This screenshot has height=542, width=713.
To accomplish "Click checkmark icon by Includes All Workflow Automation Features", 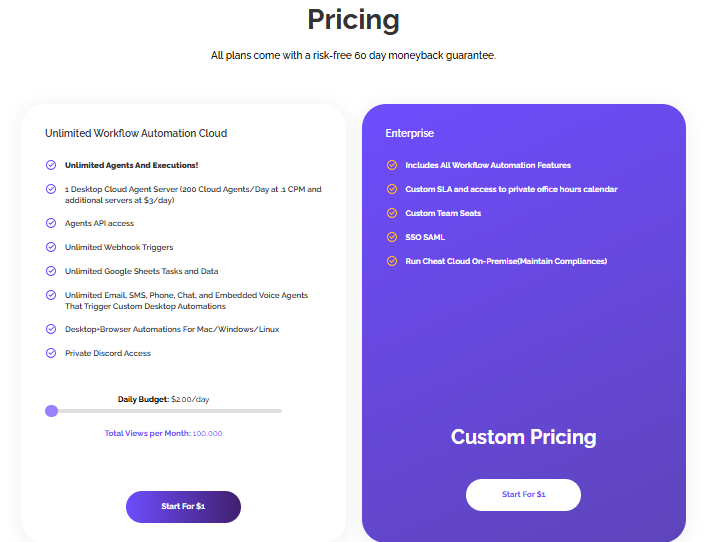I will click(x=392, y=165).
